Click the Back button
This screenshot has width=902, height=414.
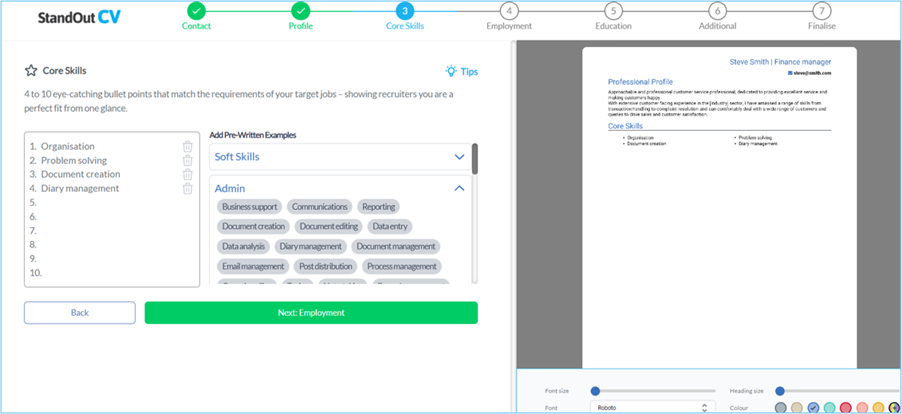tap(80, 313)
